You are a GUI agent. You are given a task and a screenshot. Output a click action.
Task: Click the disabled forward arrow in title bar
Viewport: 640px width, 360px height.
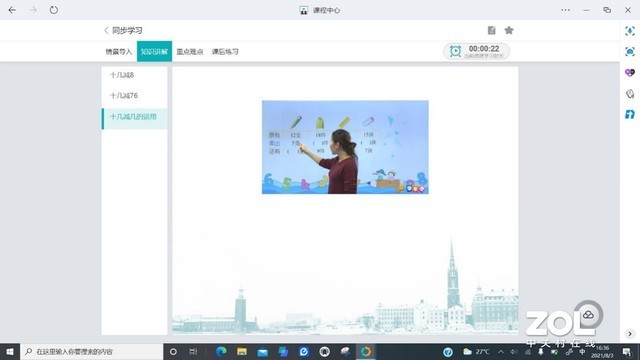point(33,10)
